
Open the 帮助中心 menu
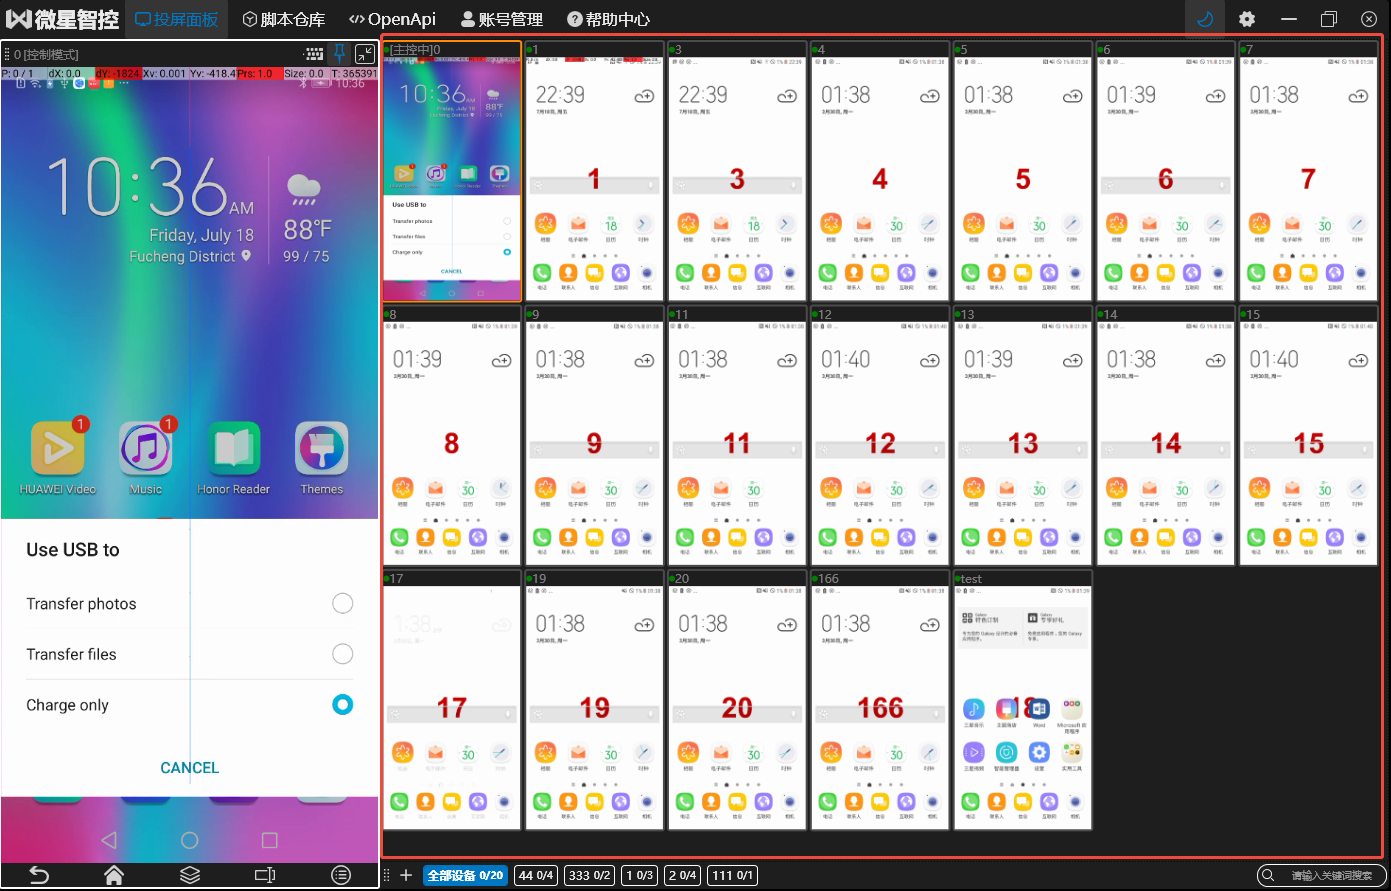(x=608, y=19)
